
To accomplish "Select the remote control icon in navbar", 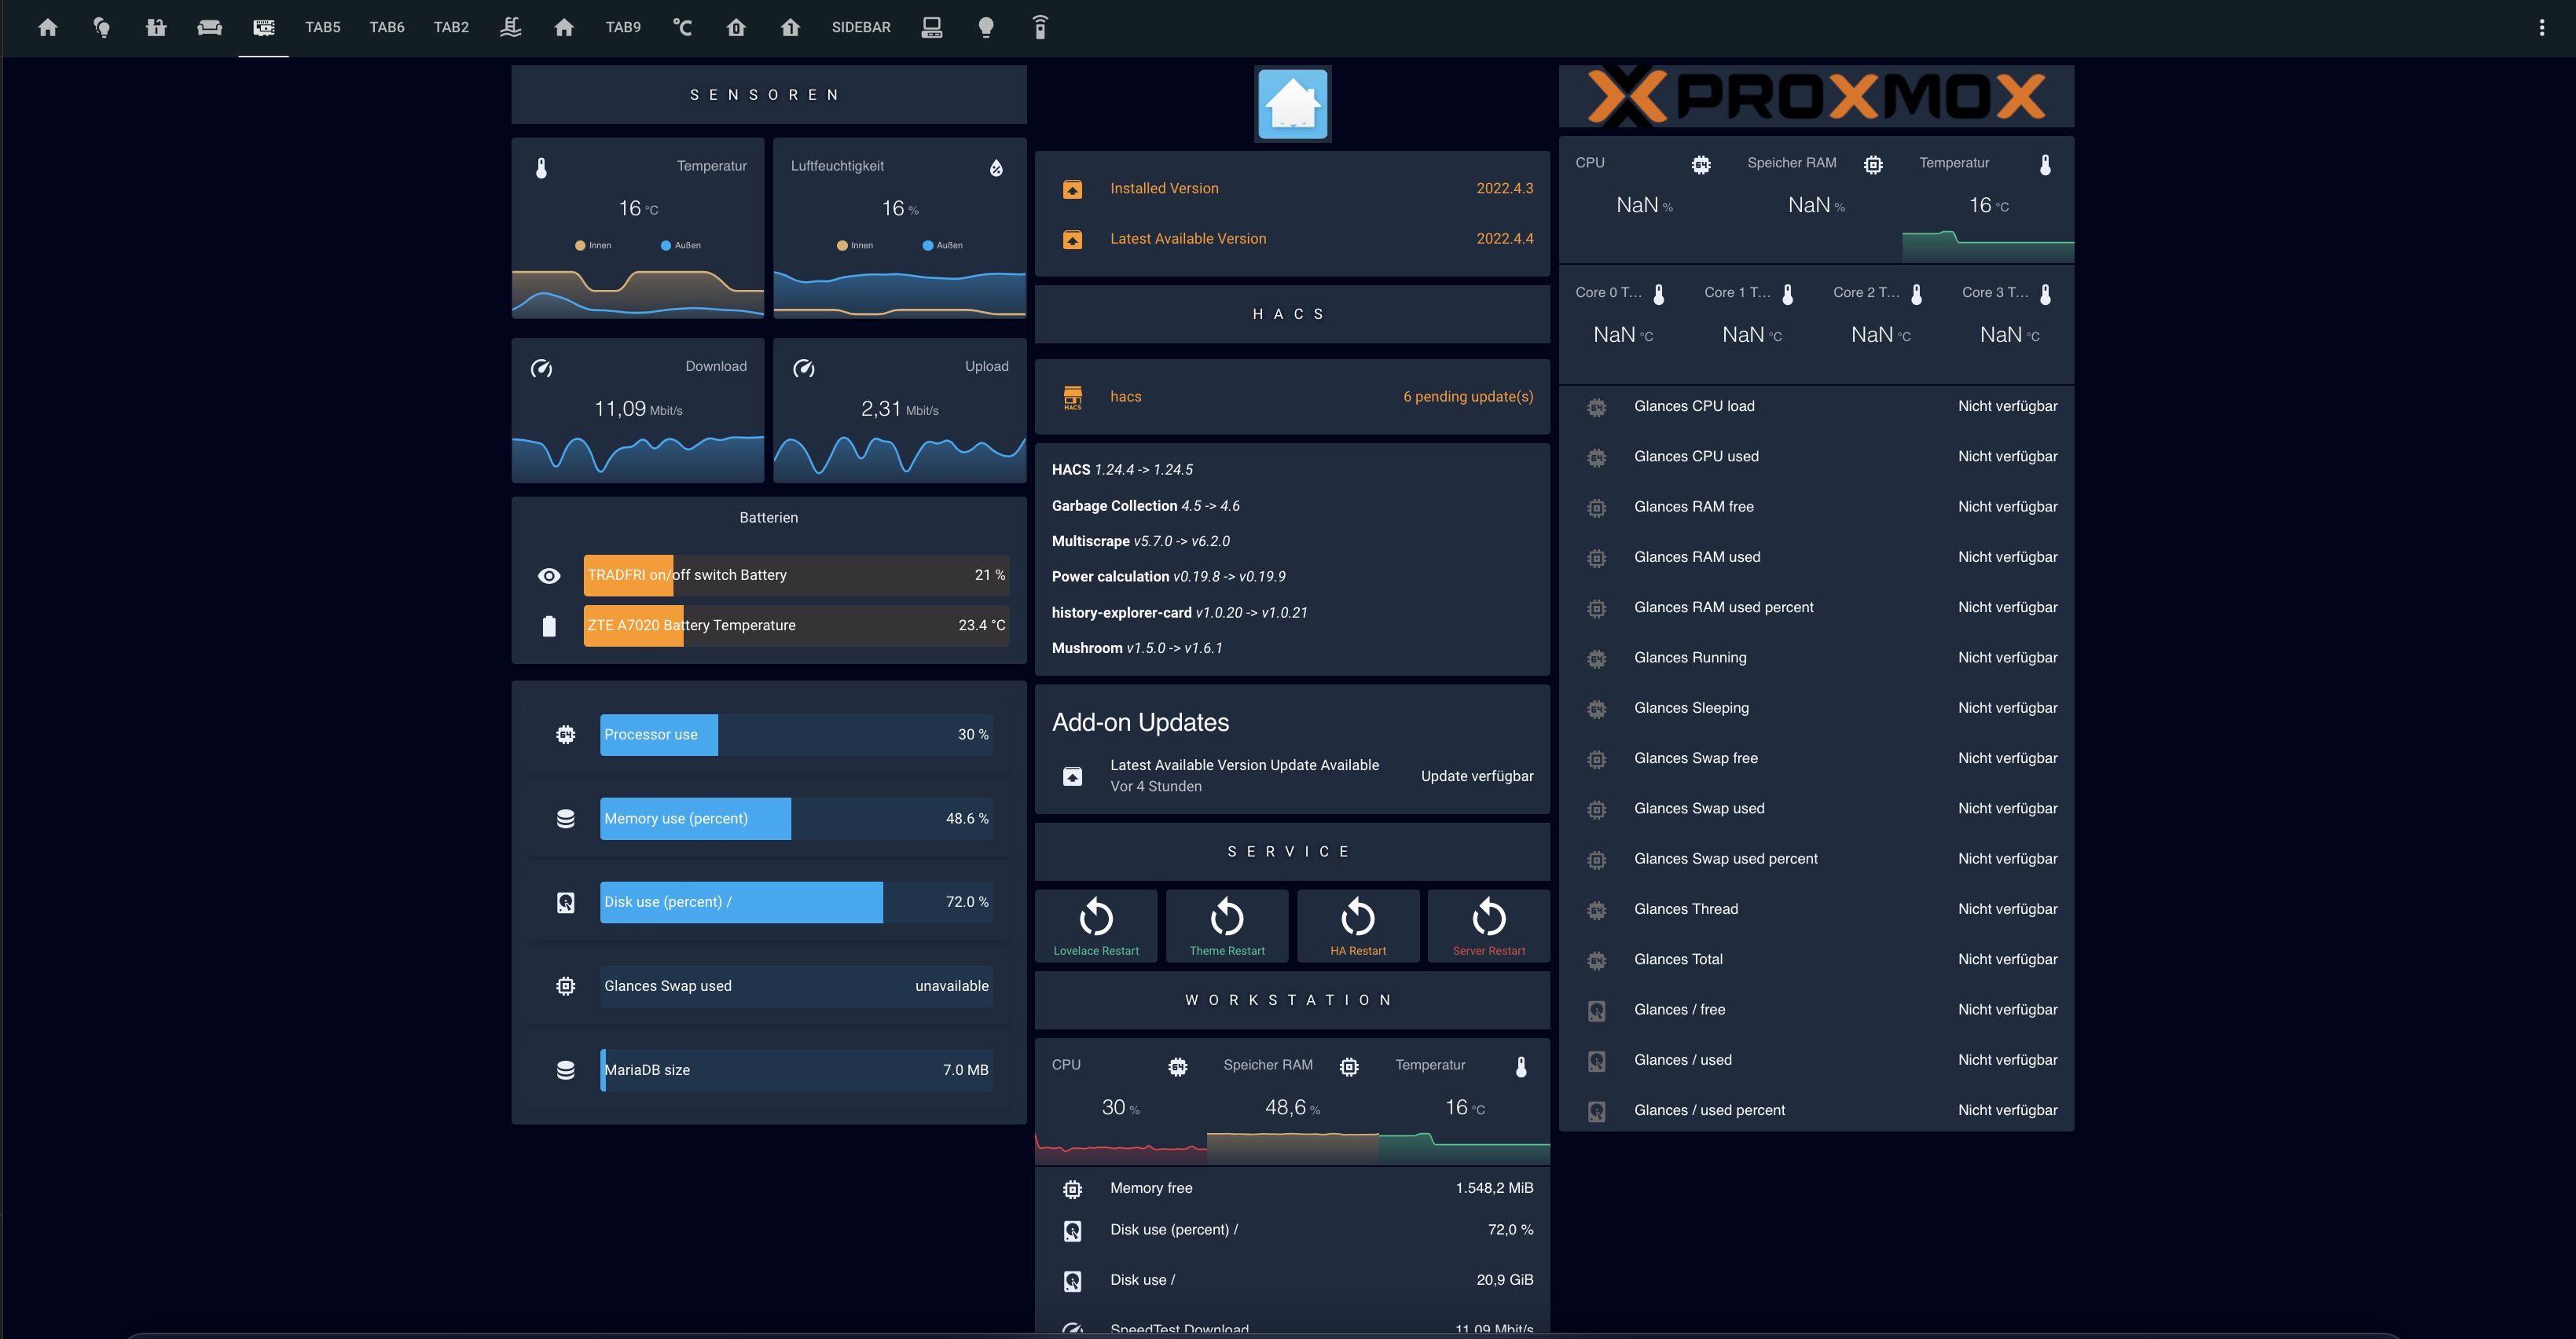I will coord(1040,27).
